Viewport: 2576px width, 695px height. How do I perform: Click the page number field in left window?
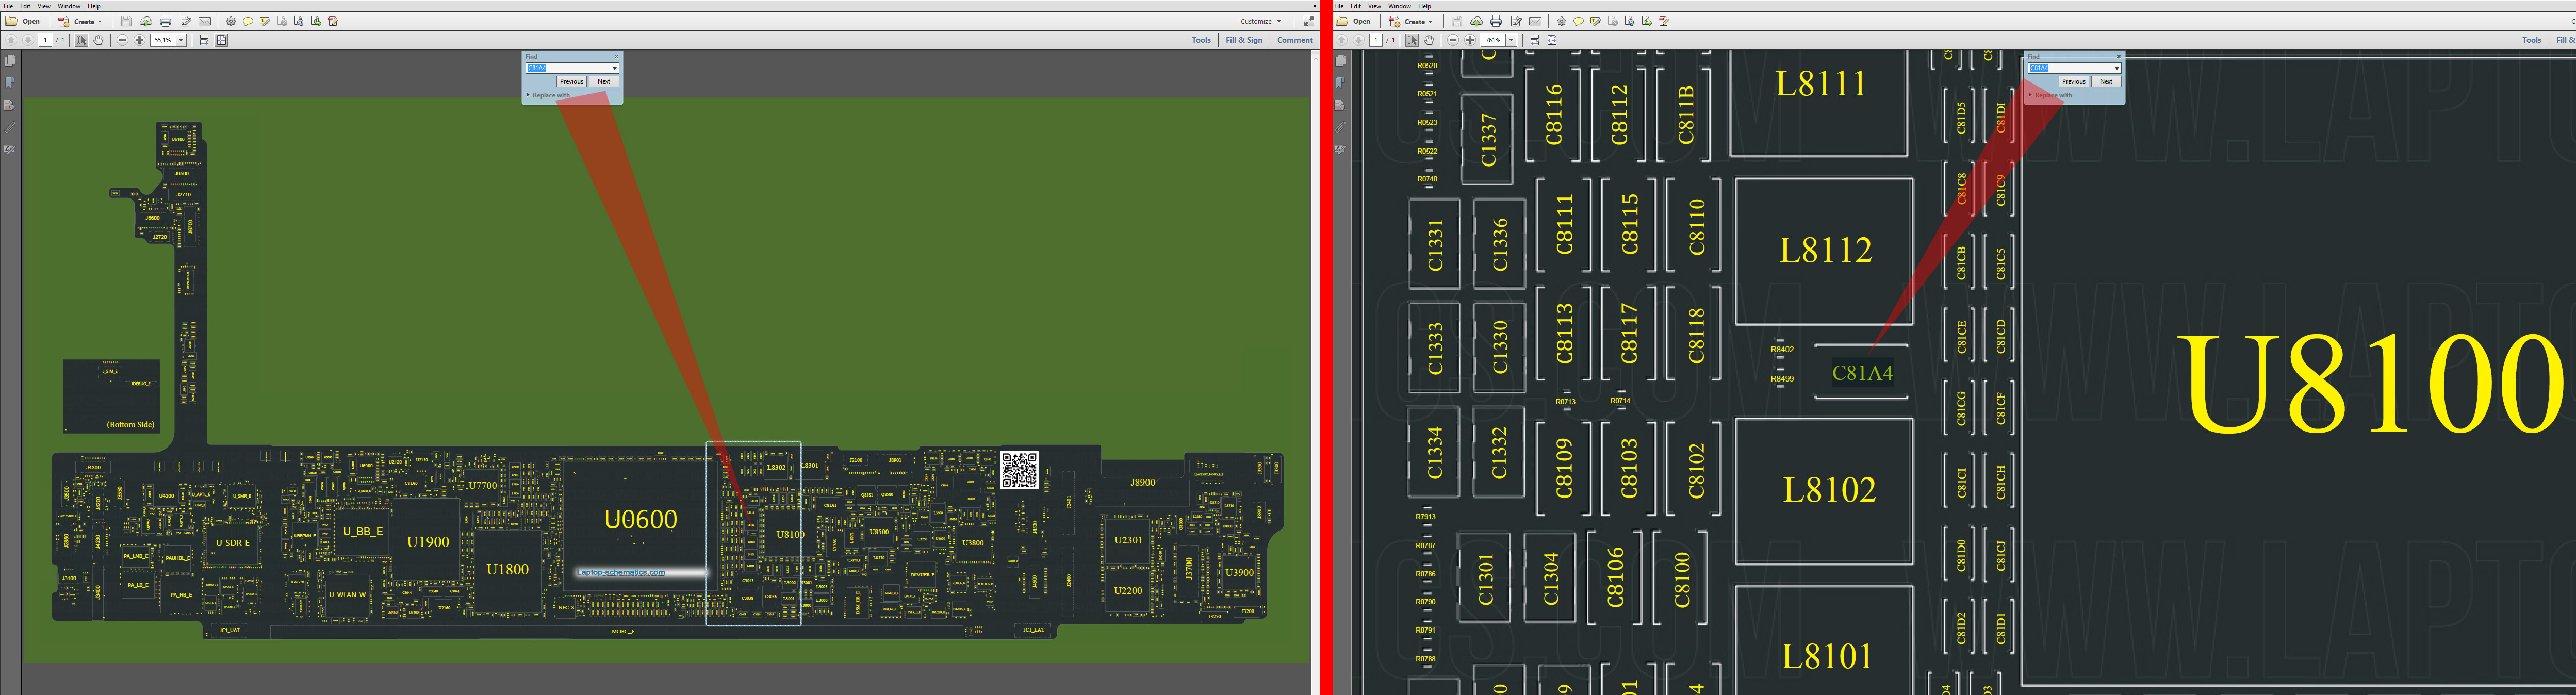[x=45, y=40]
